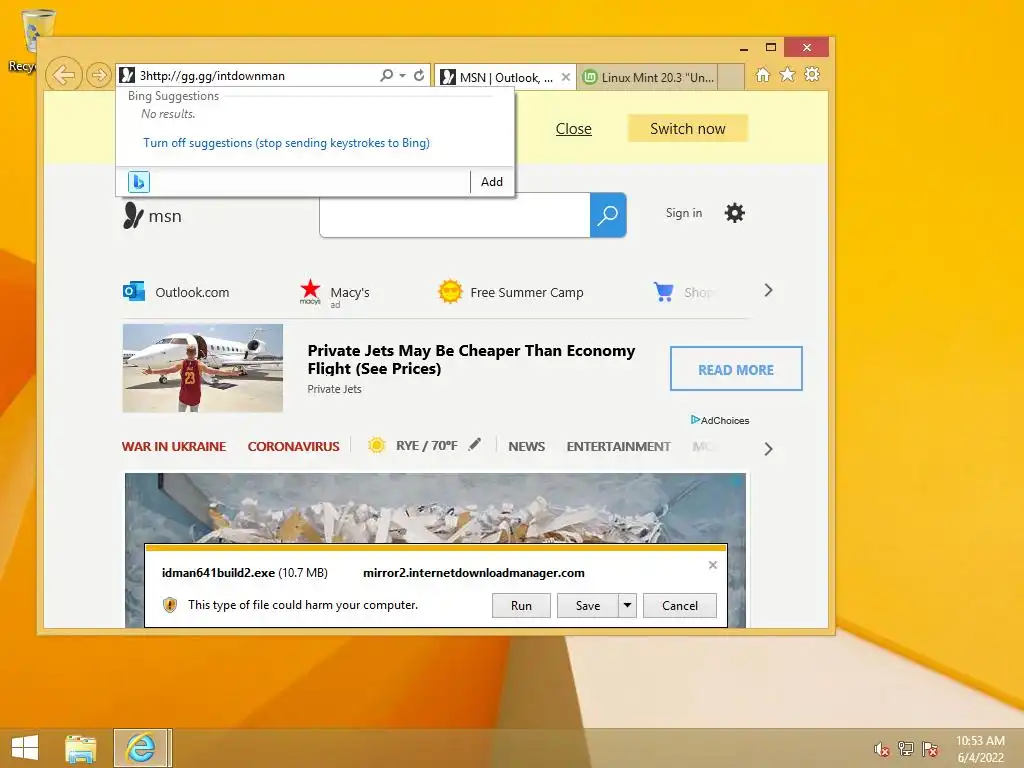1024x768 pixels.
Task: Open Favorites with the star icon
Action: click(x=788, y=74)
